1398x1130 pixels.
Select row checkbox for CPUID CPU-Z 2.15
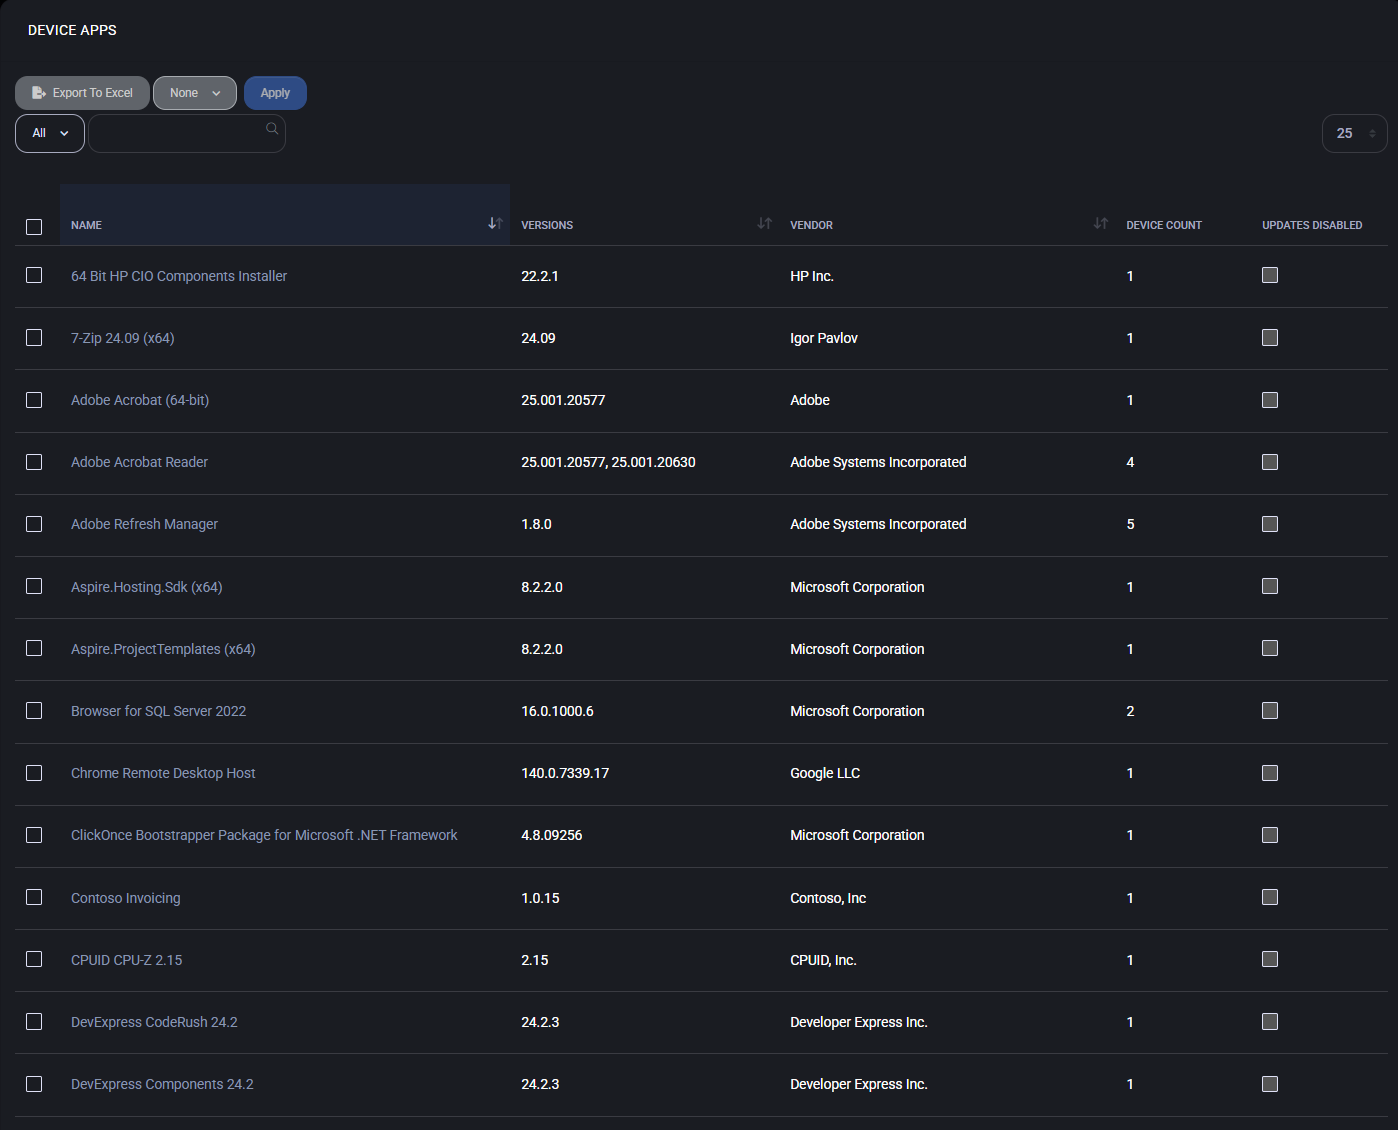pos(34,959)
